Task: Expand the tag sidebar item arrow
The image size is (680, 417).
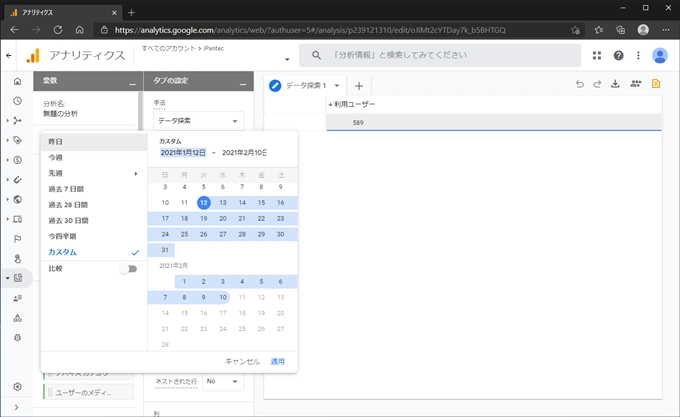Action: (7, 140)
